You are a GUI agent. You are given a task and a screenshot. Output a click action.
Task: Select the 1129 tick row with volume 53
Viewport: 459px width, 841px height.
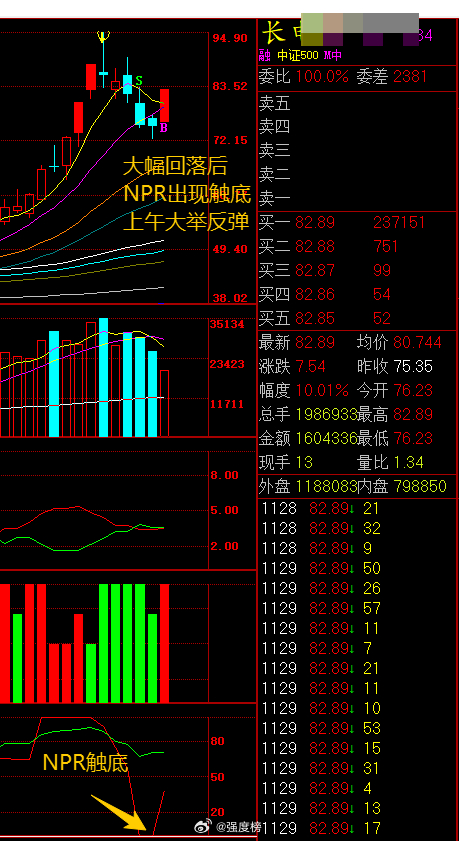click(358, 728)
